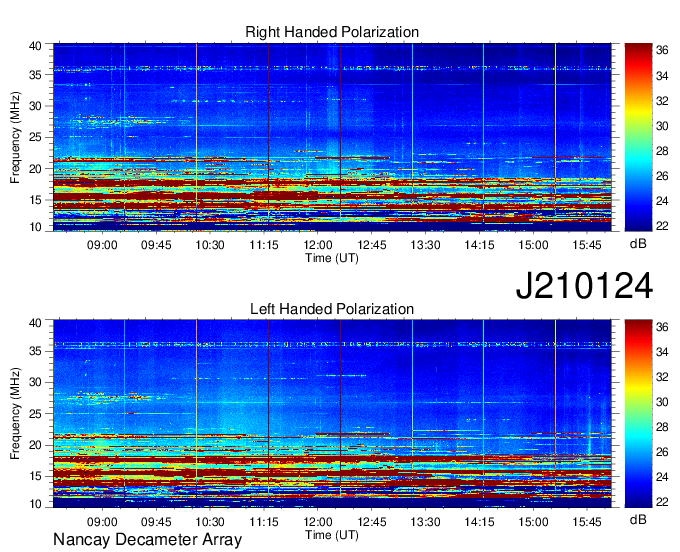Click the Right Handed Polarization title
Viewport: 680px width, 552px height.
[332, 32]
